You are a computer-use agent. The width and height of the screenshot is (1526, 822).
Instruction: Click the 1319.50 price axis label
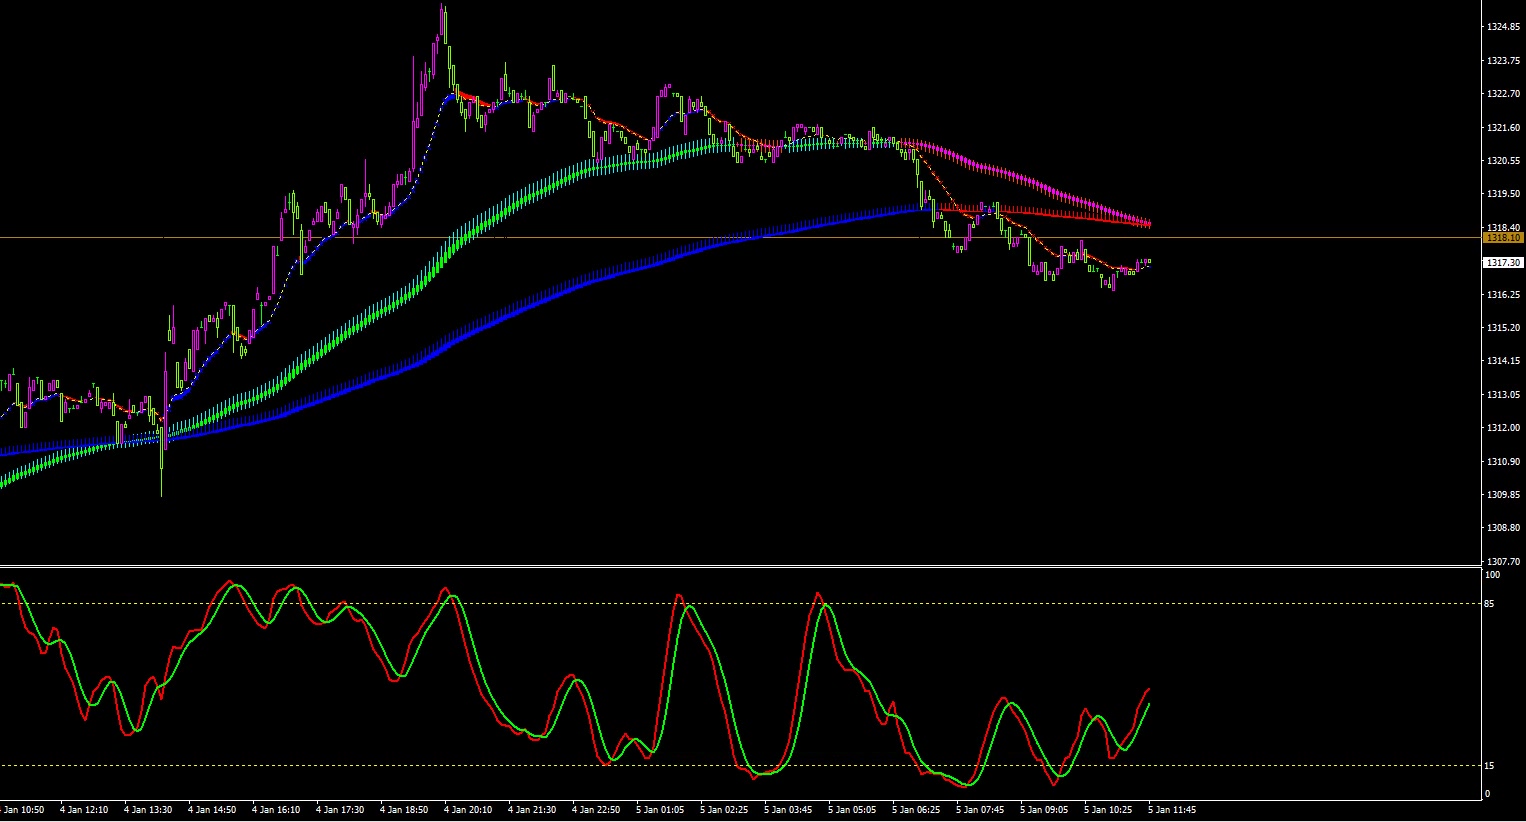tap(1503, 194)
